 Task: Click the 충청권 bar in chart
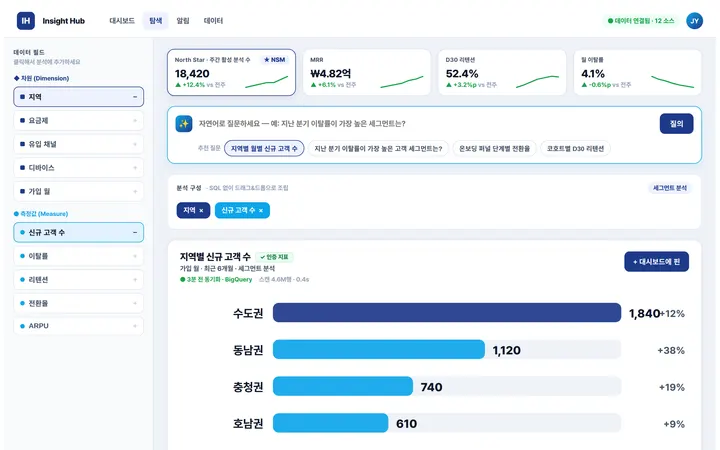point(343,386)
